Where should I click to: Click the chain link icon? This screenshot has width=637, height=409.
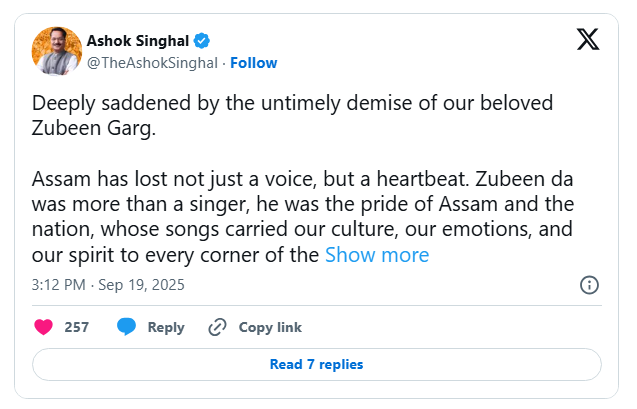[217, 327]
